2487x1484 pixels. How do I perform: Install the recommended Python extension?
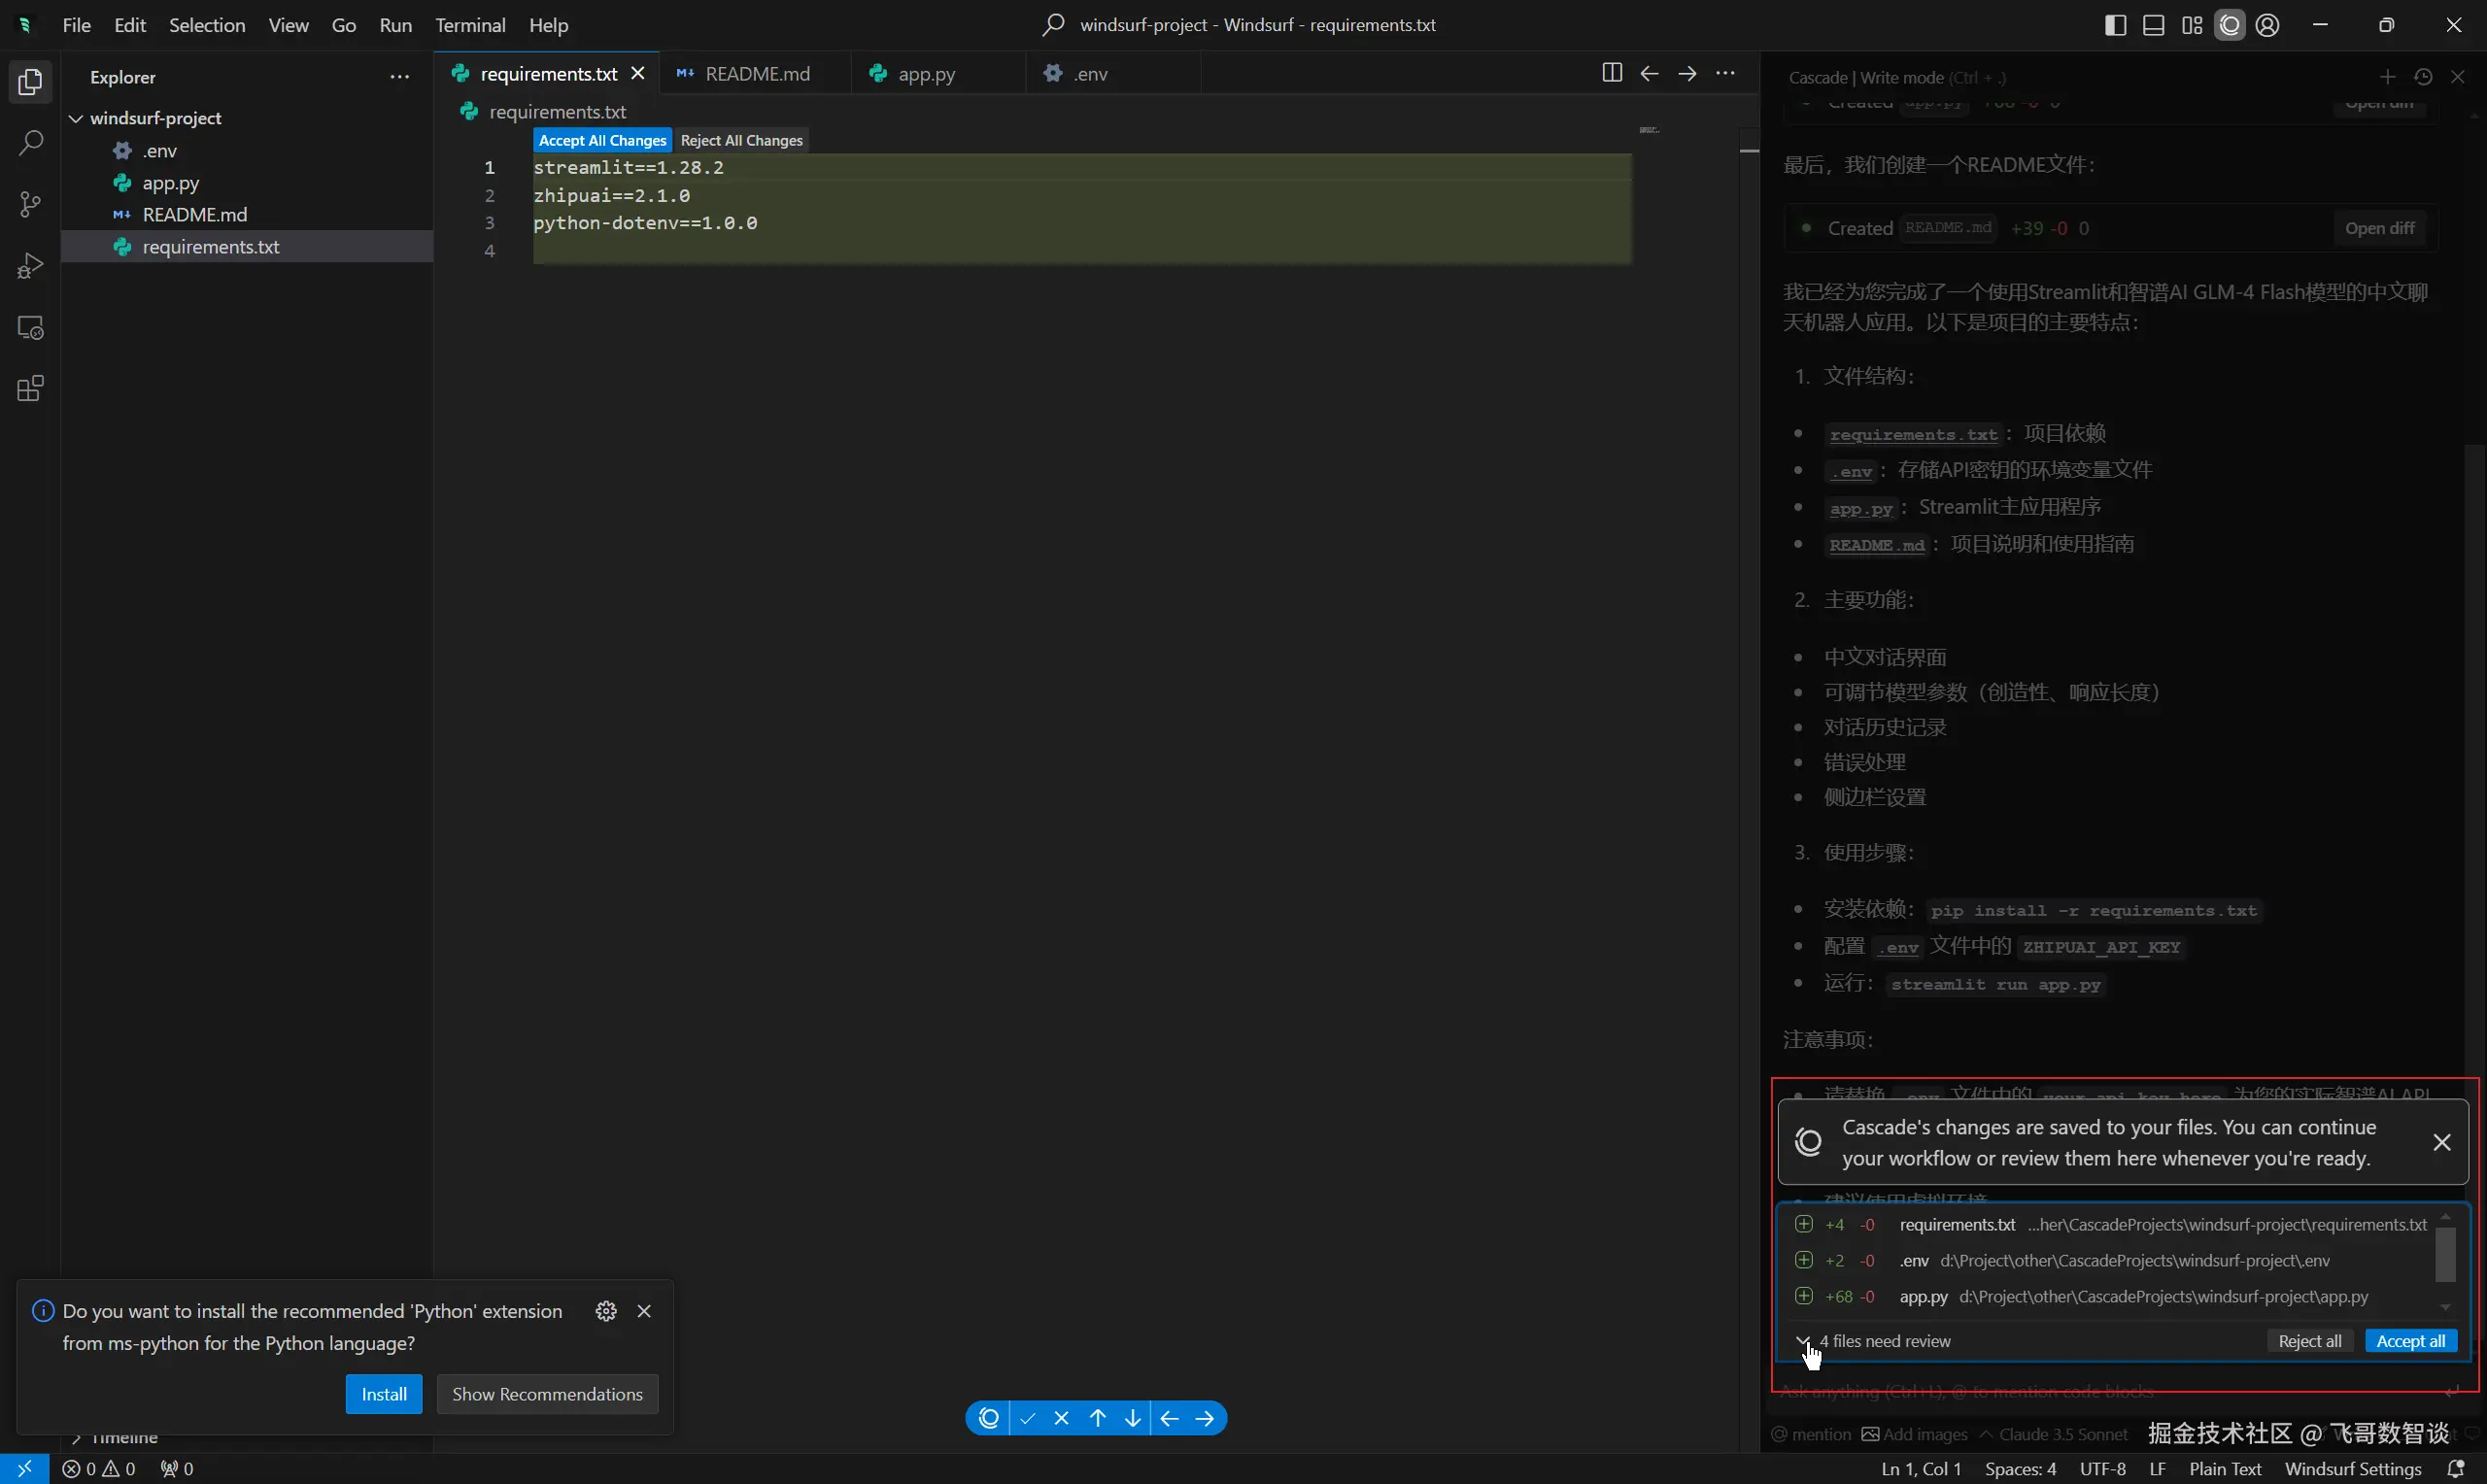tap(383, 1394)
